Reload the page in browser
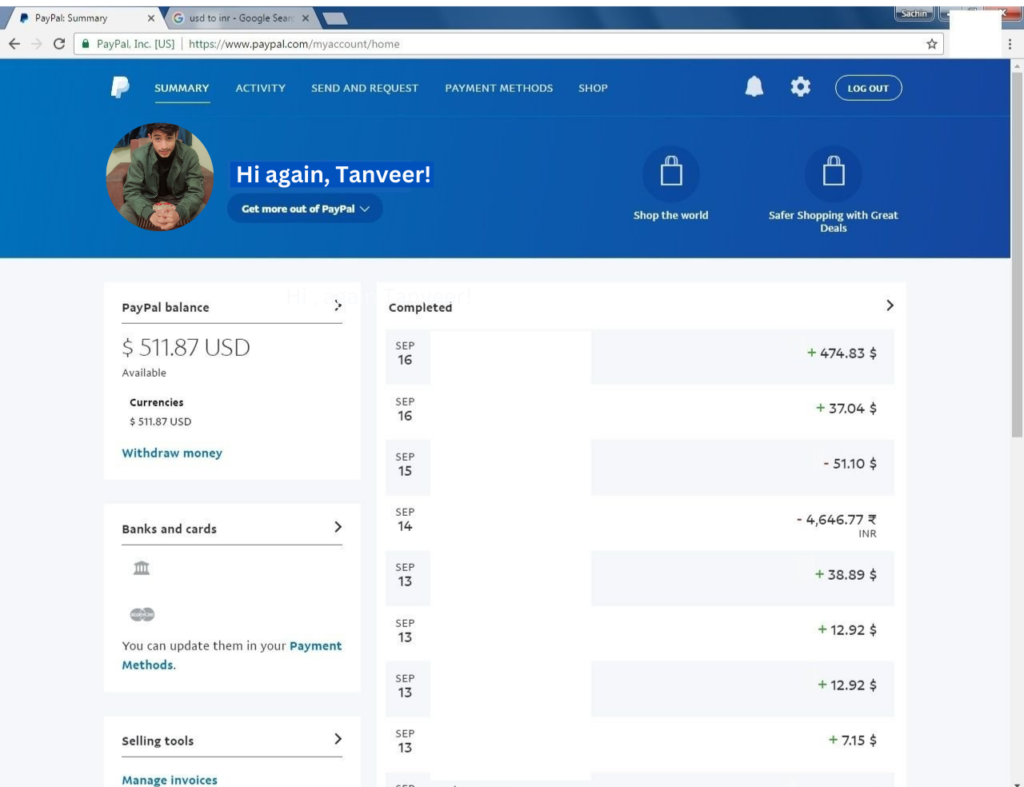This screenshot has height=787, width=1024. point(59,44)
